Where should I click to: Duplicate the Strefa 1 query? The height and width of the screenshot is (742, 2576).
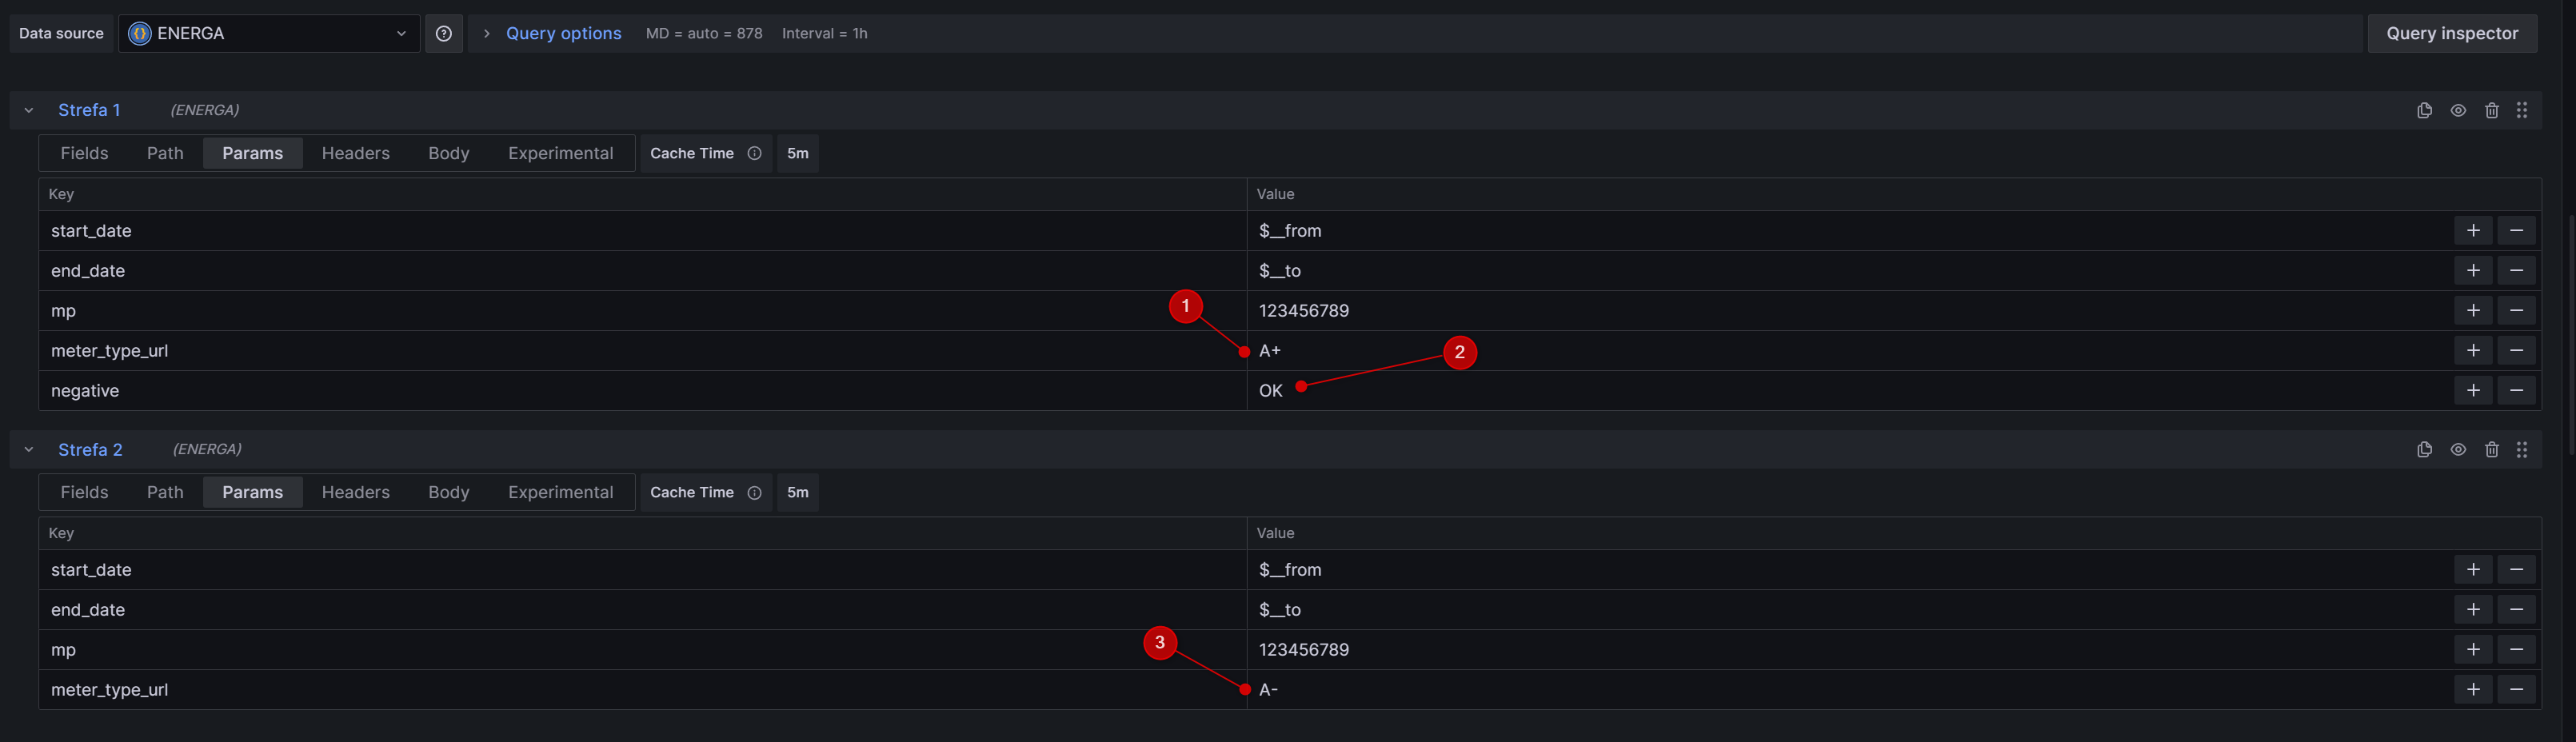[2425, 110]
